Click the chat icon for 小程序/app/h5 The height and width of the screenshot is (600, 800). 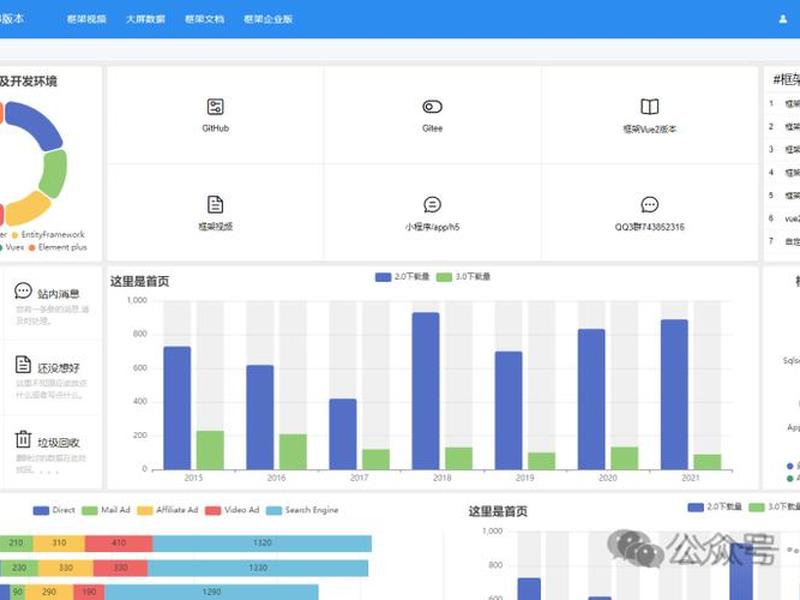tap(432, 205)
